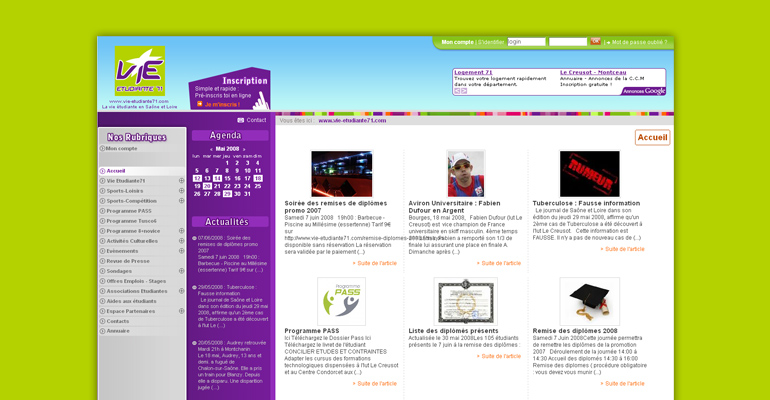Expand the Sports-Loisirs submenu
770x400 pixels.
(x=181, y=190)
